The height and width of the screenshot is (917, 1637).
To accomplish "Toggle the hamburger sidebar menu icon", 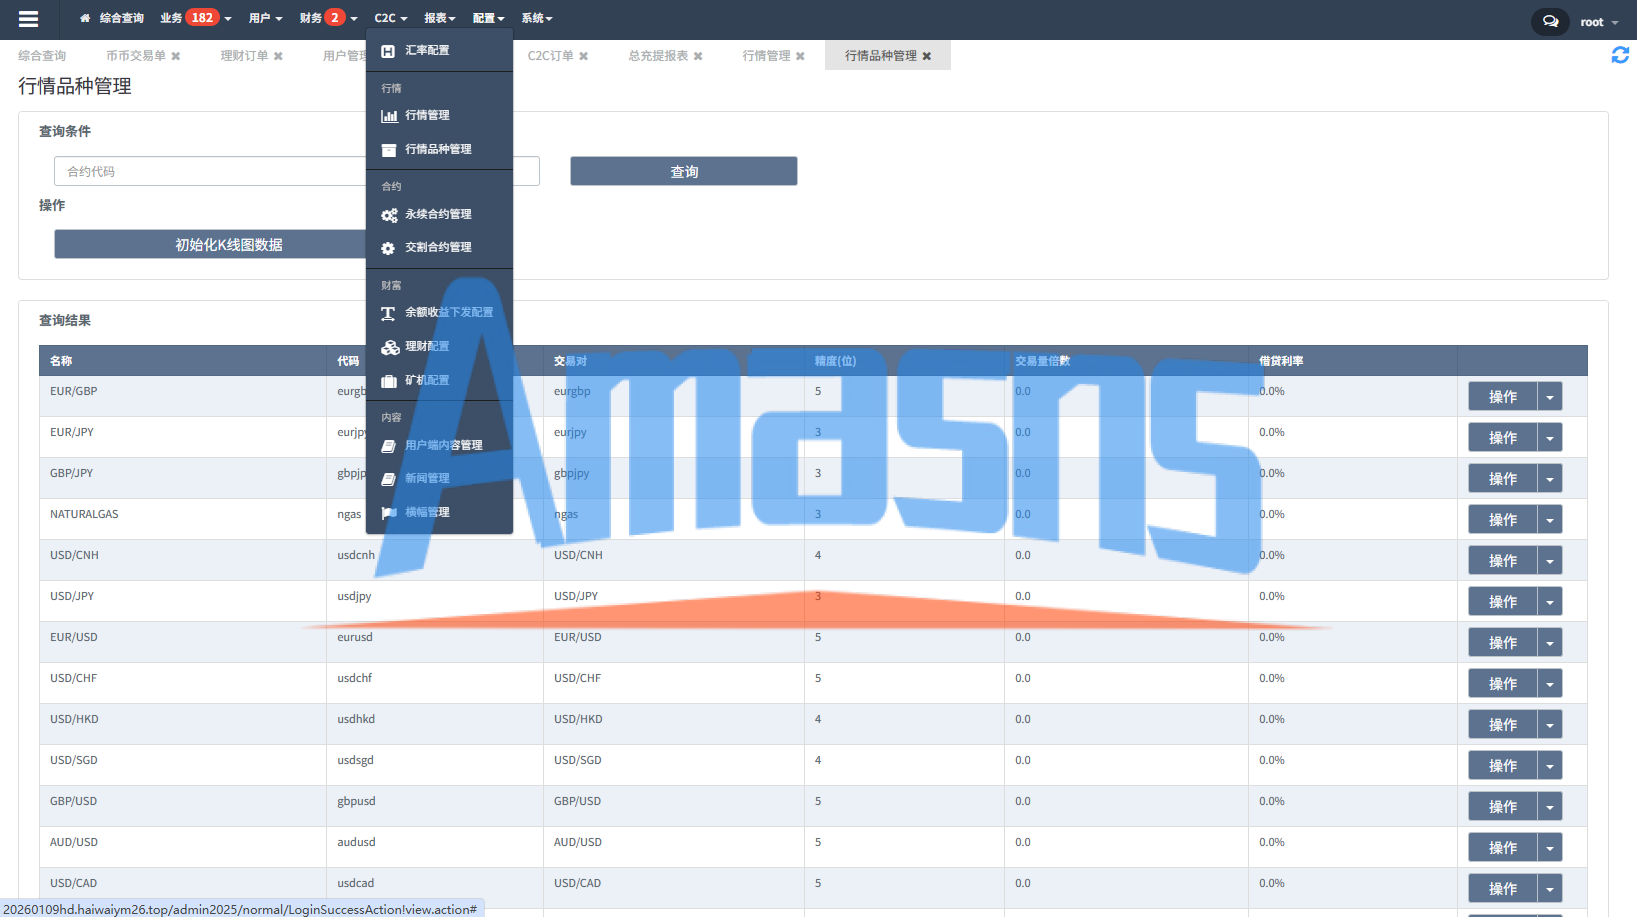I will [x=28, y=19].
